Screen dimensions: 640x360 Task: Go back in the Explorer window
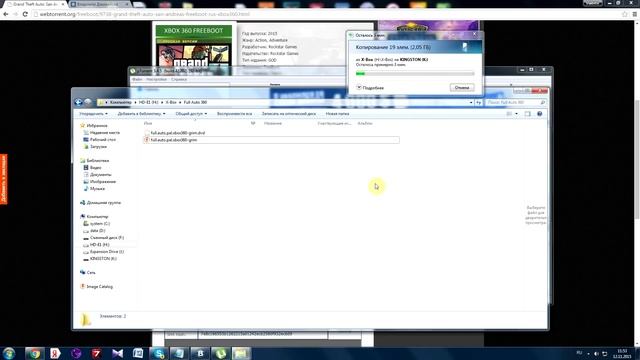click(78, 102)
